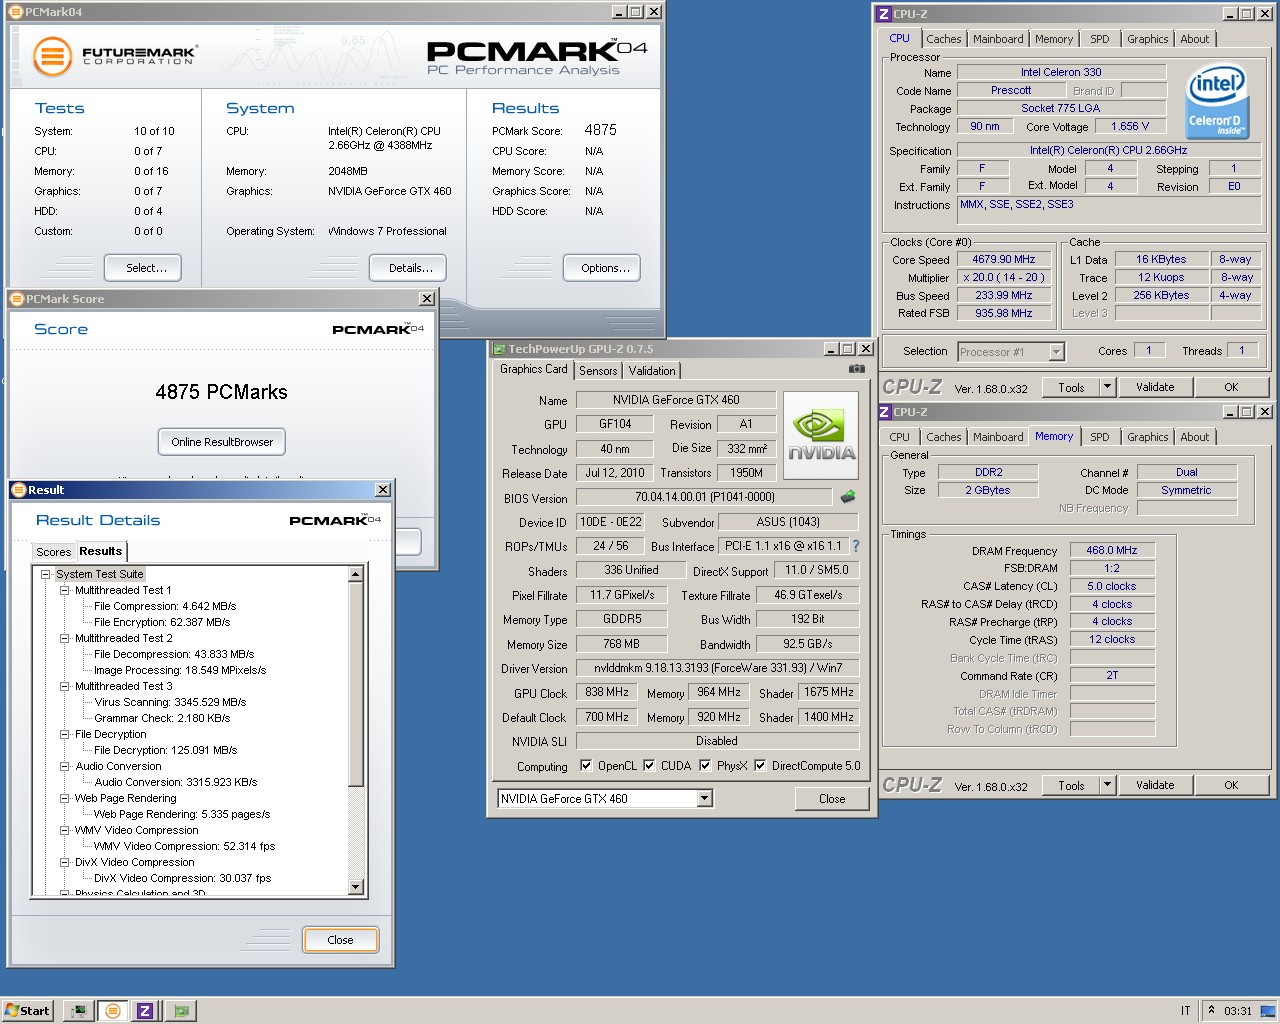The image size is (1280, 1024).
Task: Close the PCMark Score window
Action: click(427, 299)
